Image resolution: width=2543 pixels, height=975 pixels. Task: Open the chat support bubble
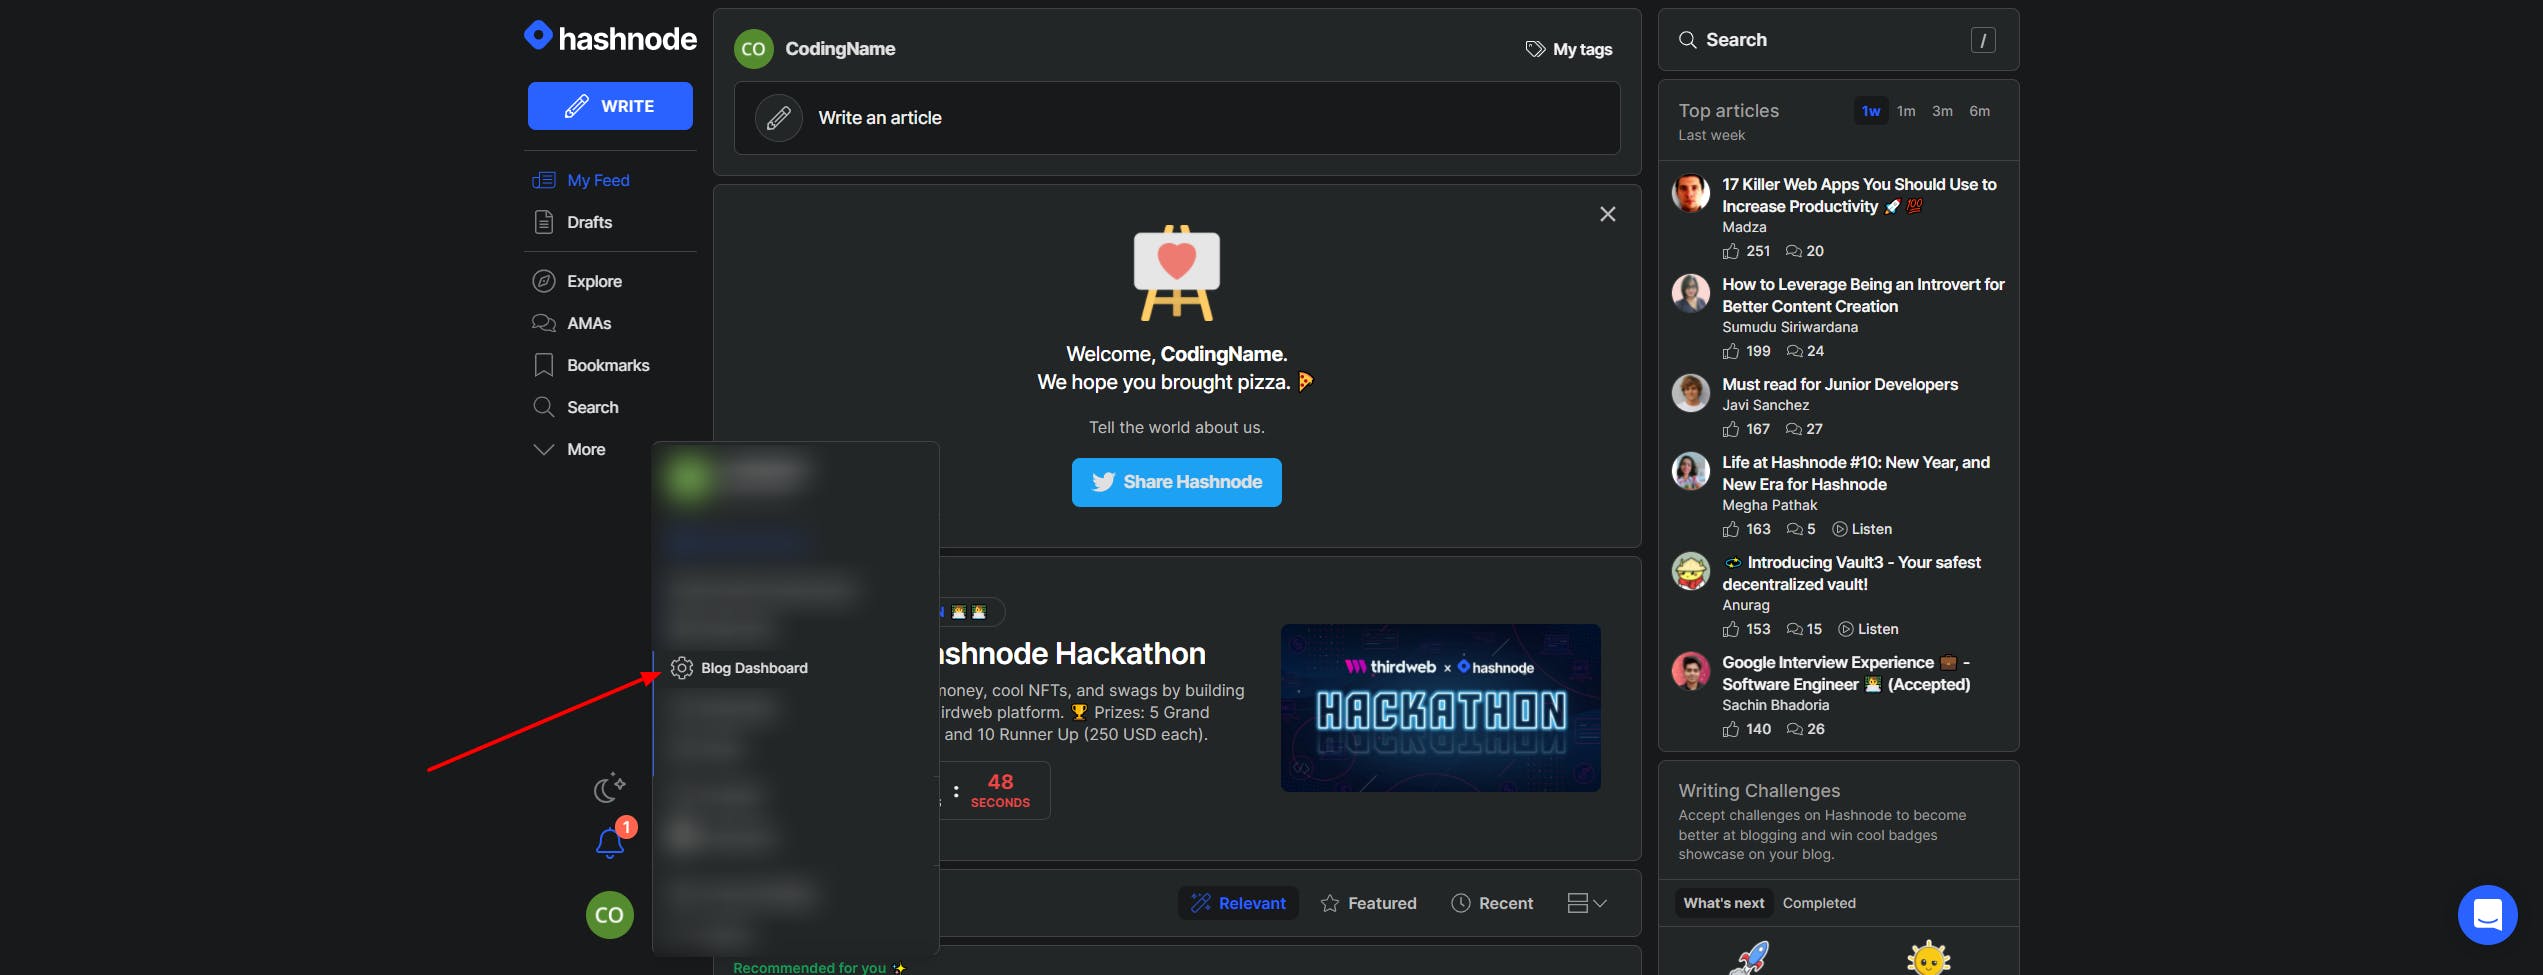click(2488, 915)
